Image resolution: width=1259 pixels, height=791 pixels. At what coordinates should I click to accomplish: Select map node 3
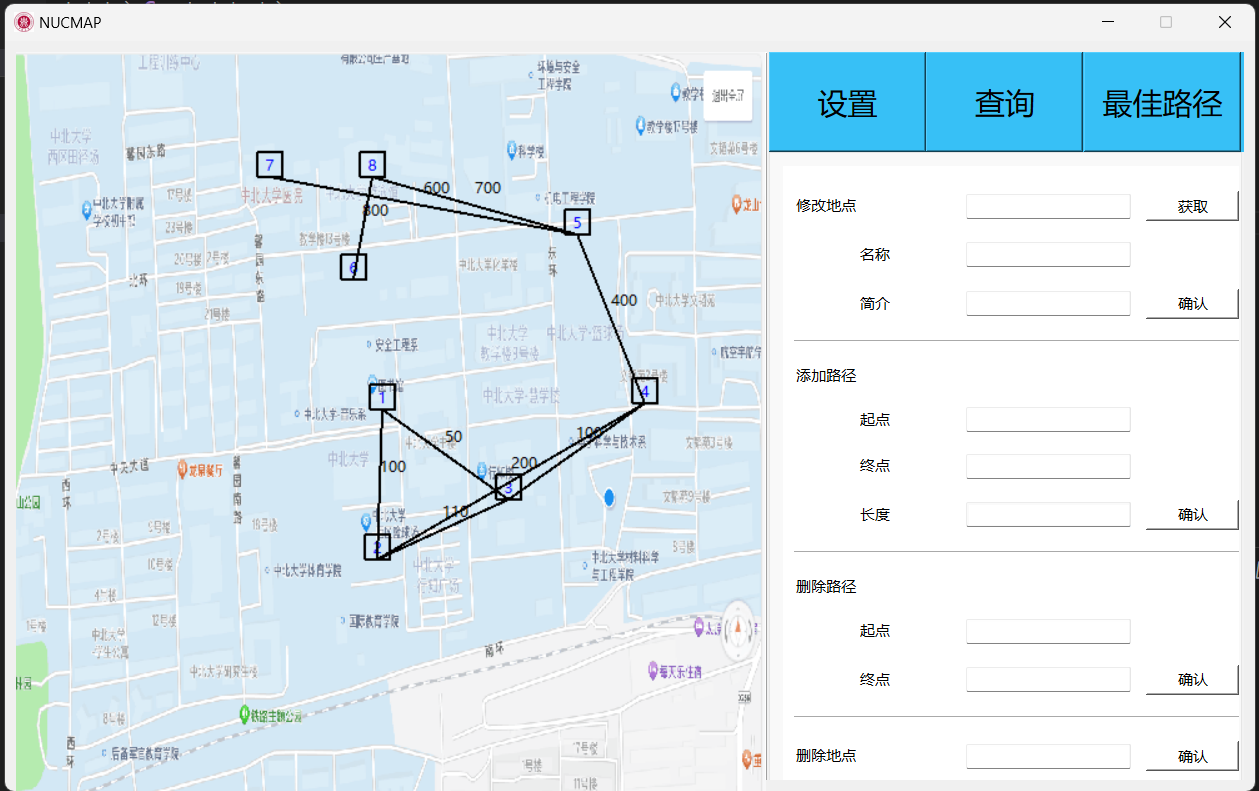508,487
